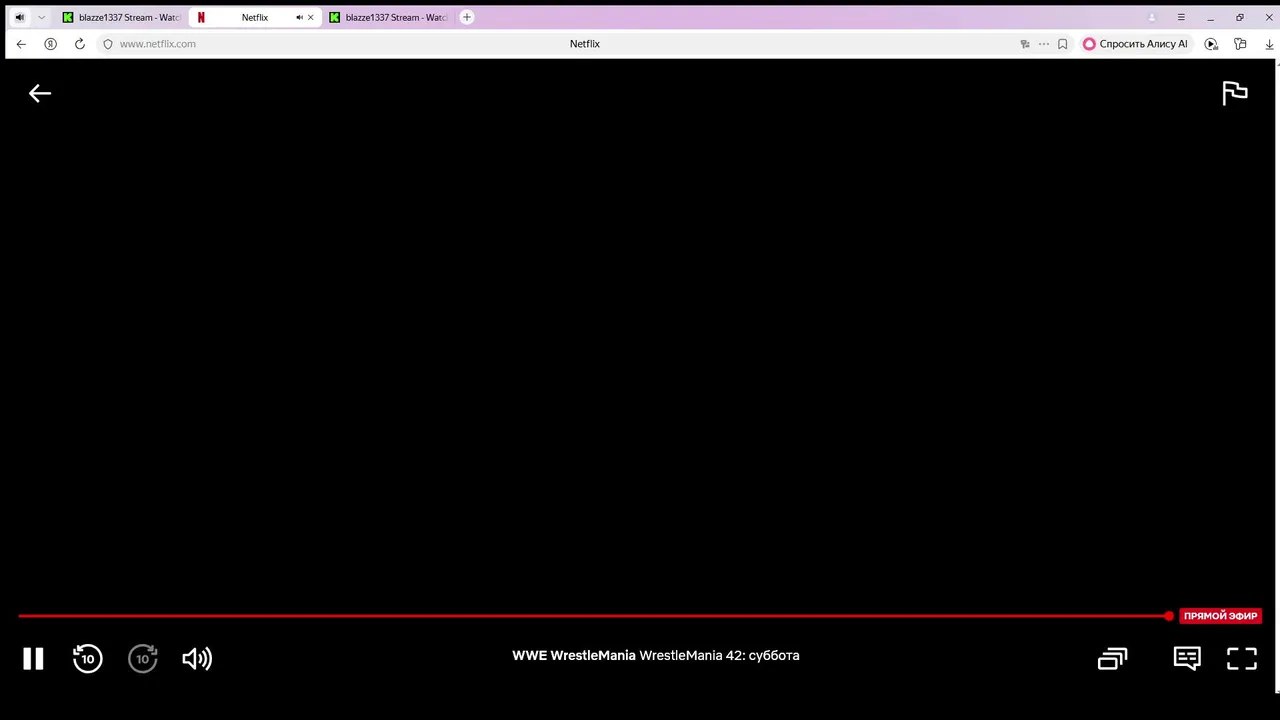Go back using the Netflix player arrow
Viewport: 1280px width, 720px height.
(39, 93)
